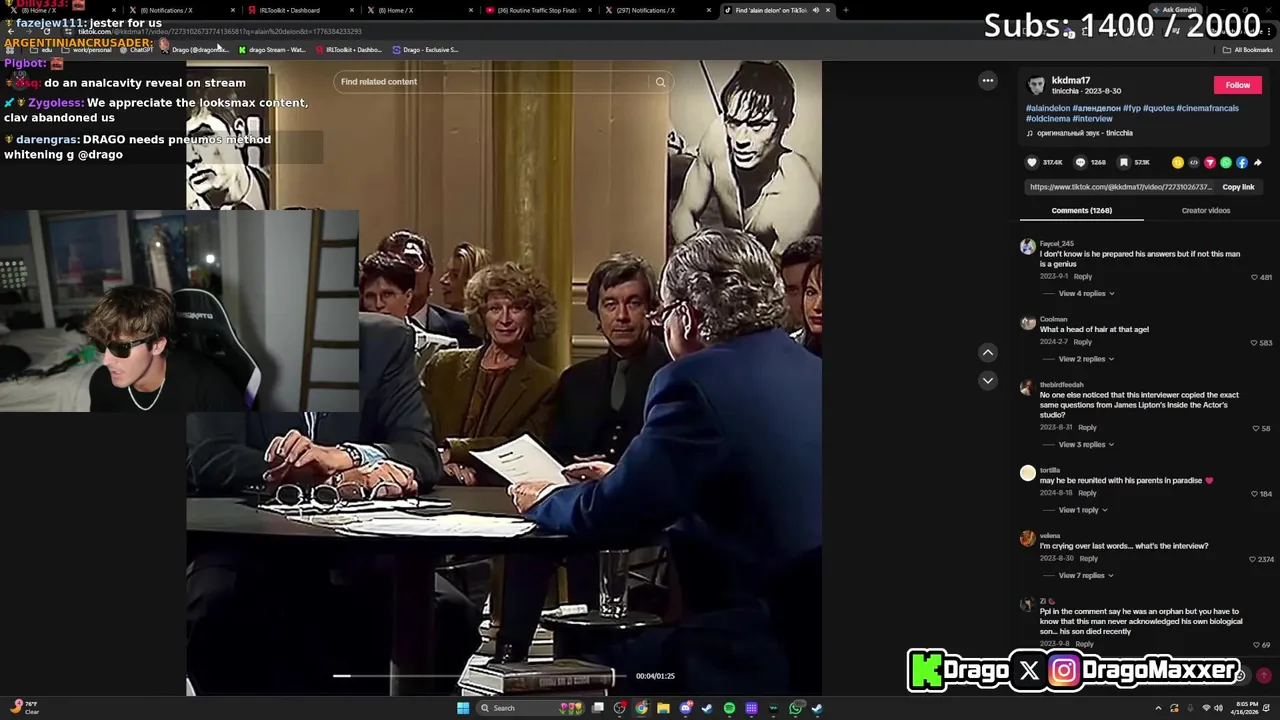Screen dimensions: 1280x720
Task: Open more share options arrow
Action: [x=1258, y=162]
